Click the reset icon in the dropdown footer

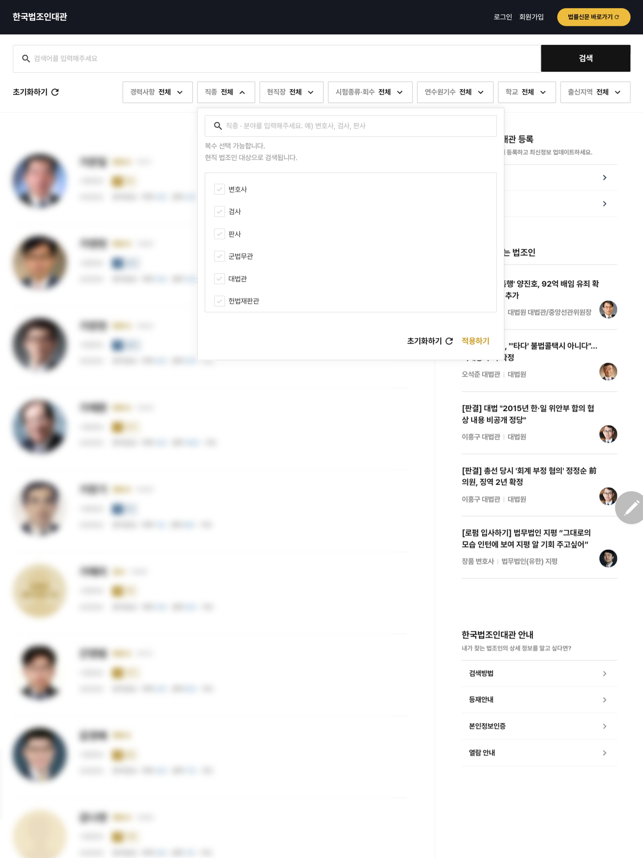click(x=449, y=341)
